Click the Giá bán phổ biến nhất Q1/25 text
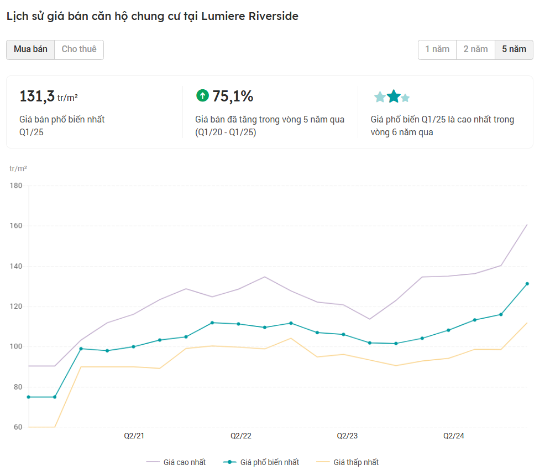 pyautogui.click(x=62, y=126)
